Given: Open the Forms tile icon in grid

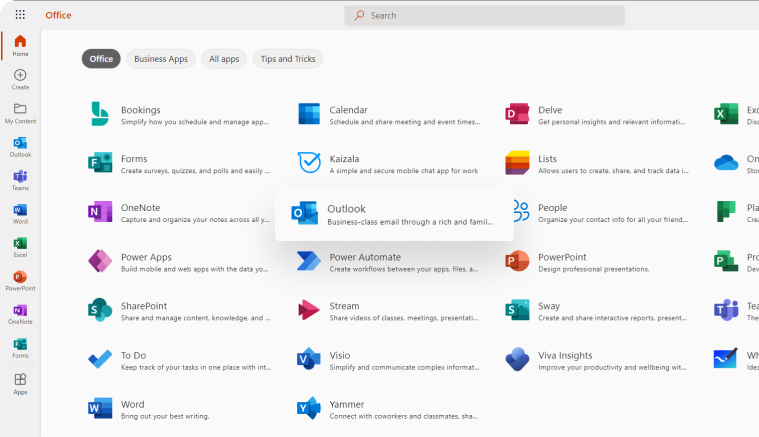Looking at the screenshot, I should click(x=100, y=163).
